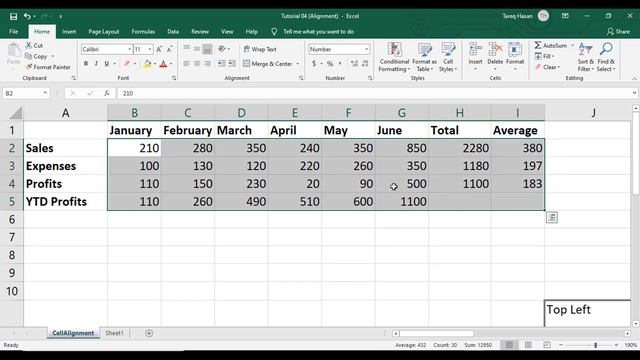Click the Share button
Screen dimensions: 640x360
click(618, 31)
